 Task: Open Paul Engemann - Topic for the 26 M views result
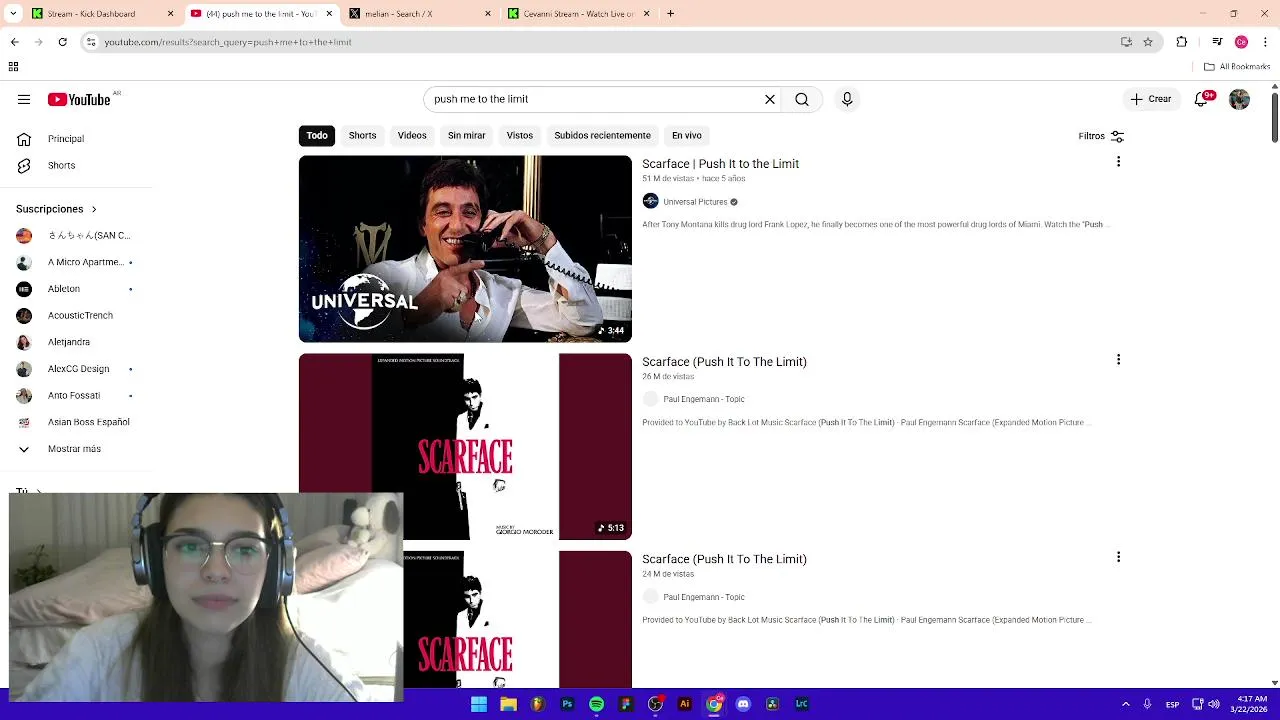704,399
